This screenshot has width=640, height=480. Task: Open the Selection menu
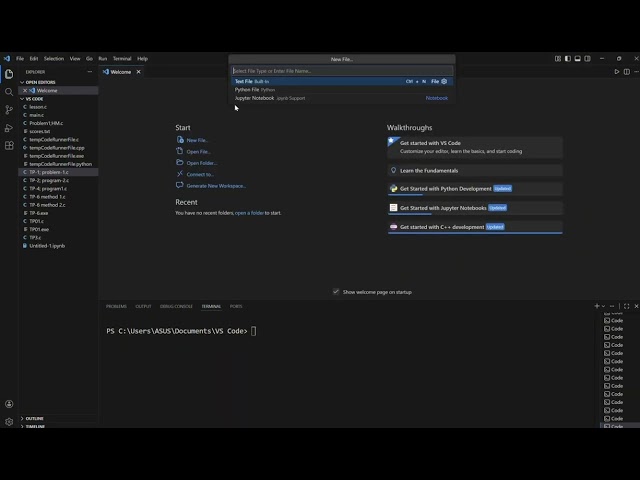(x=54, y=59)
